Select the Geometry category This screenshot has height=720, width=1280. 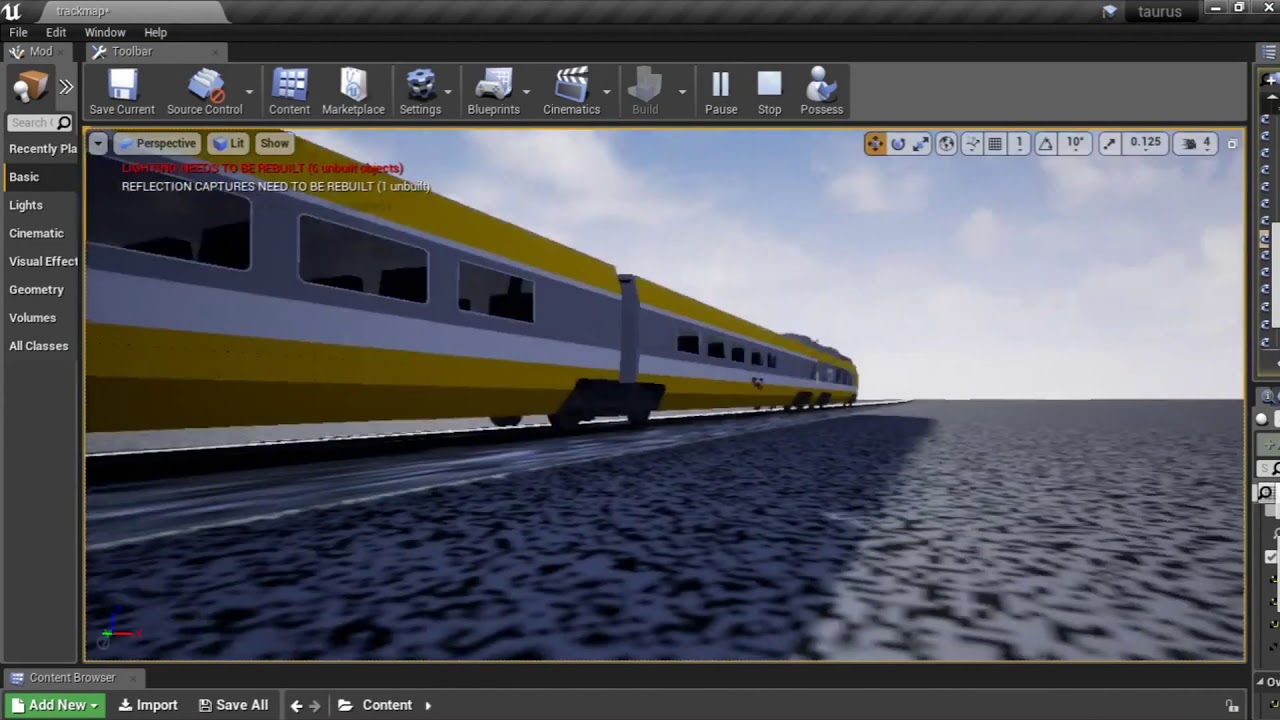click(x=42, y=289)
